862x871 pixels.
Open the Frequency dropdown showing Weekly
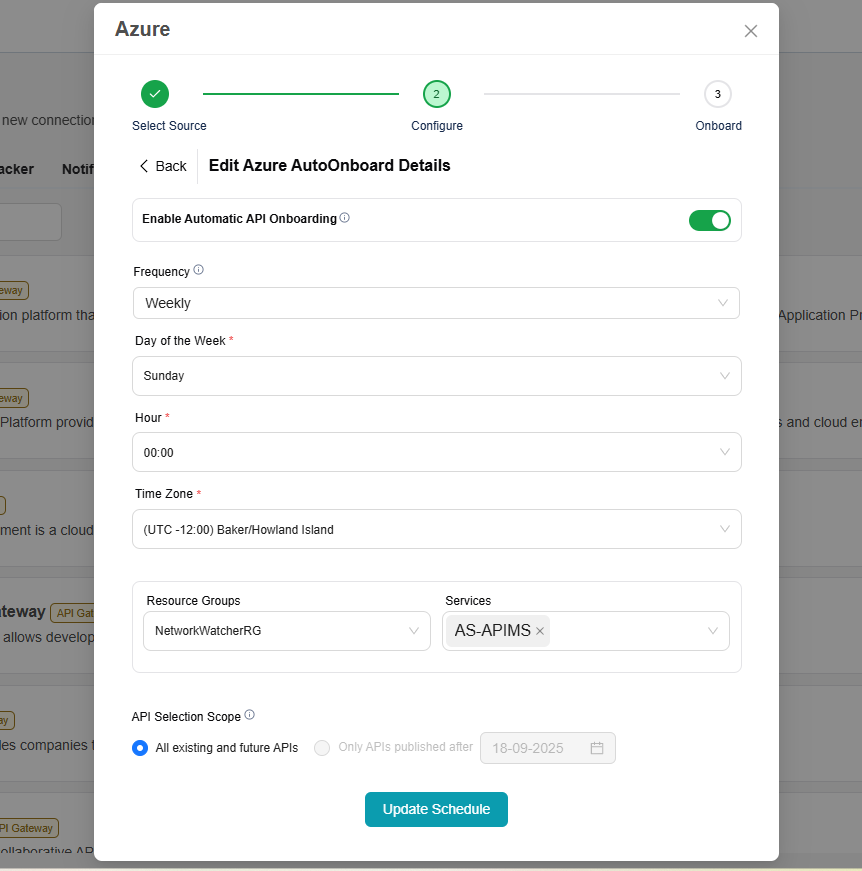pos(436,303)
